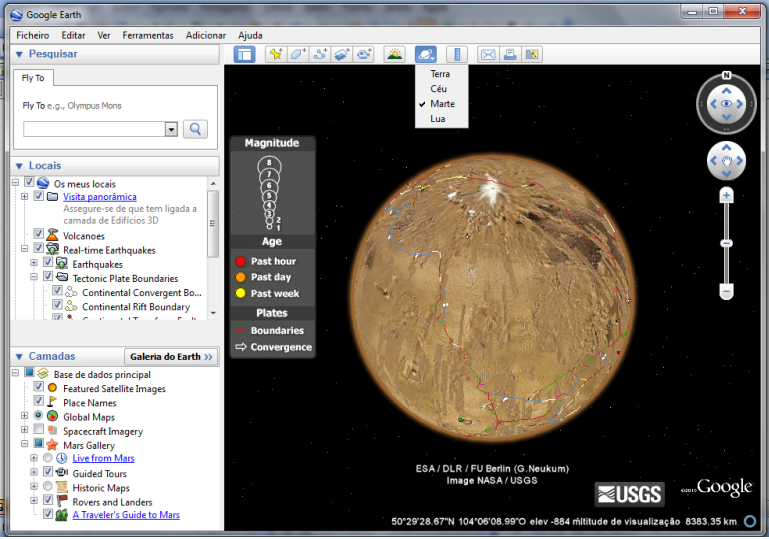Open the planet switcher toolbar icon
This screenshot has width=769, height=539.
pos(426,54)
